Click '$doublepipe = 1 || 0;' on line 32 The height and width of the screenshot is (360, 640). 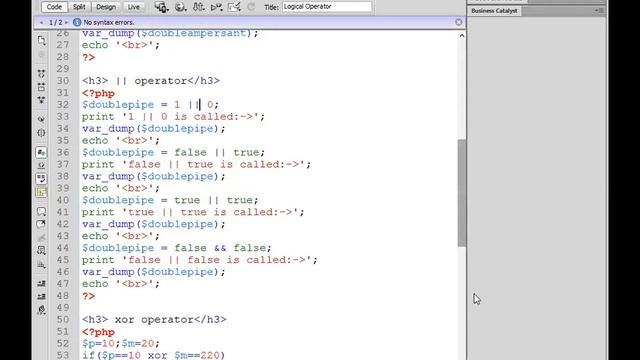coord(150,104)
